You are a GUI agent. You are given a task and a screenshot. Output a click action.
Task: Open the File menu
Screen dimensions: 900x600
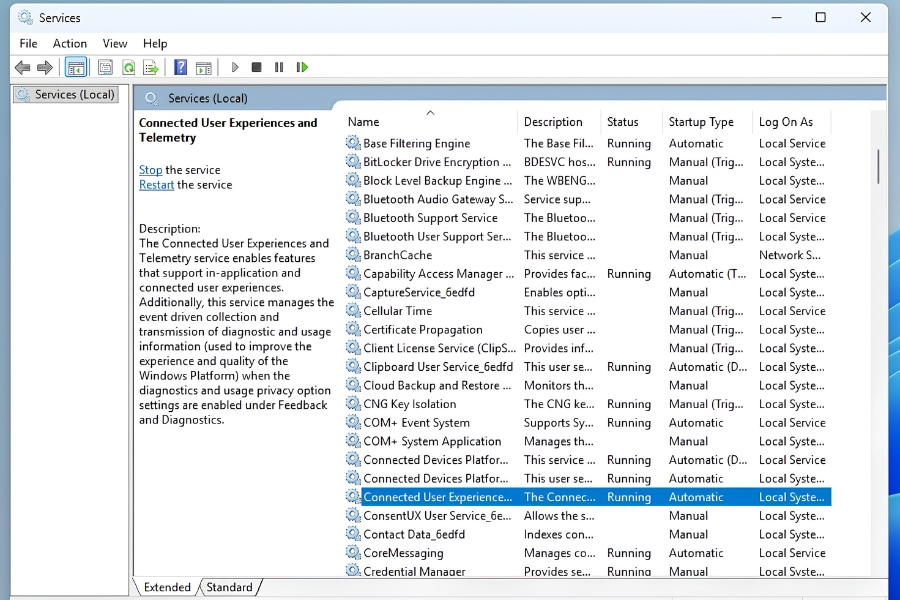click(28, 44)
